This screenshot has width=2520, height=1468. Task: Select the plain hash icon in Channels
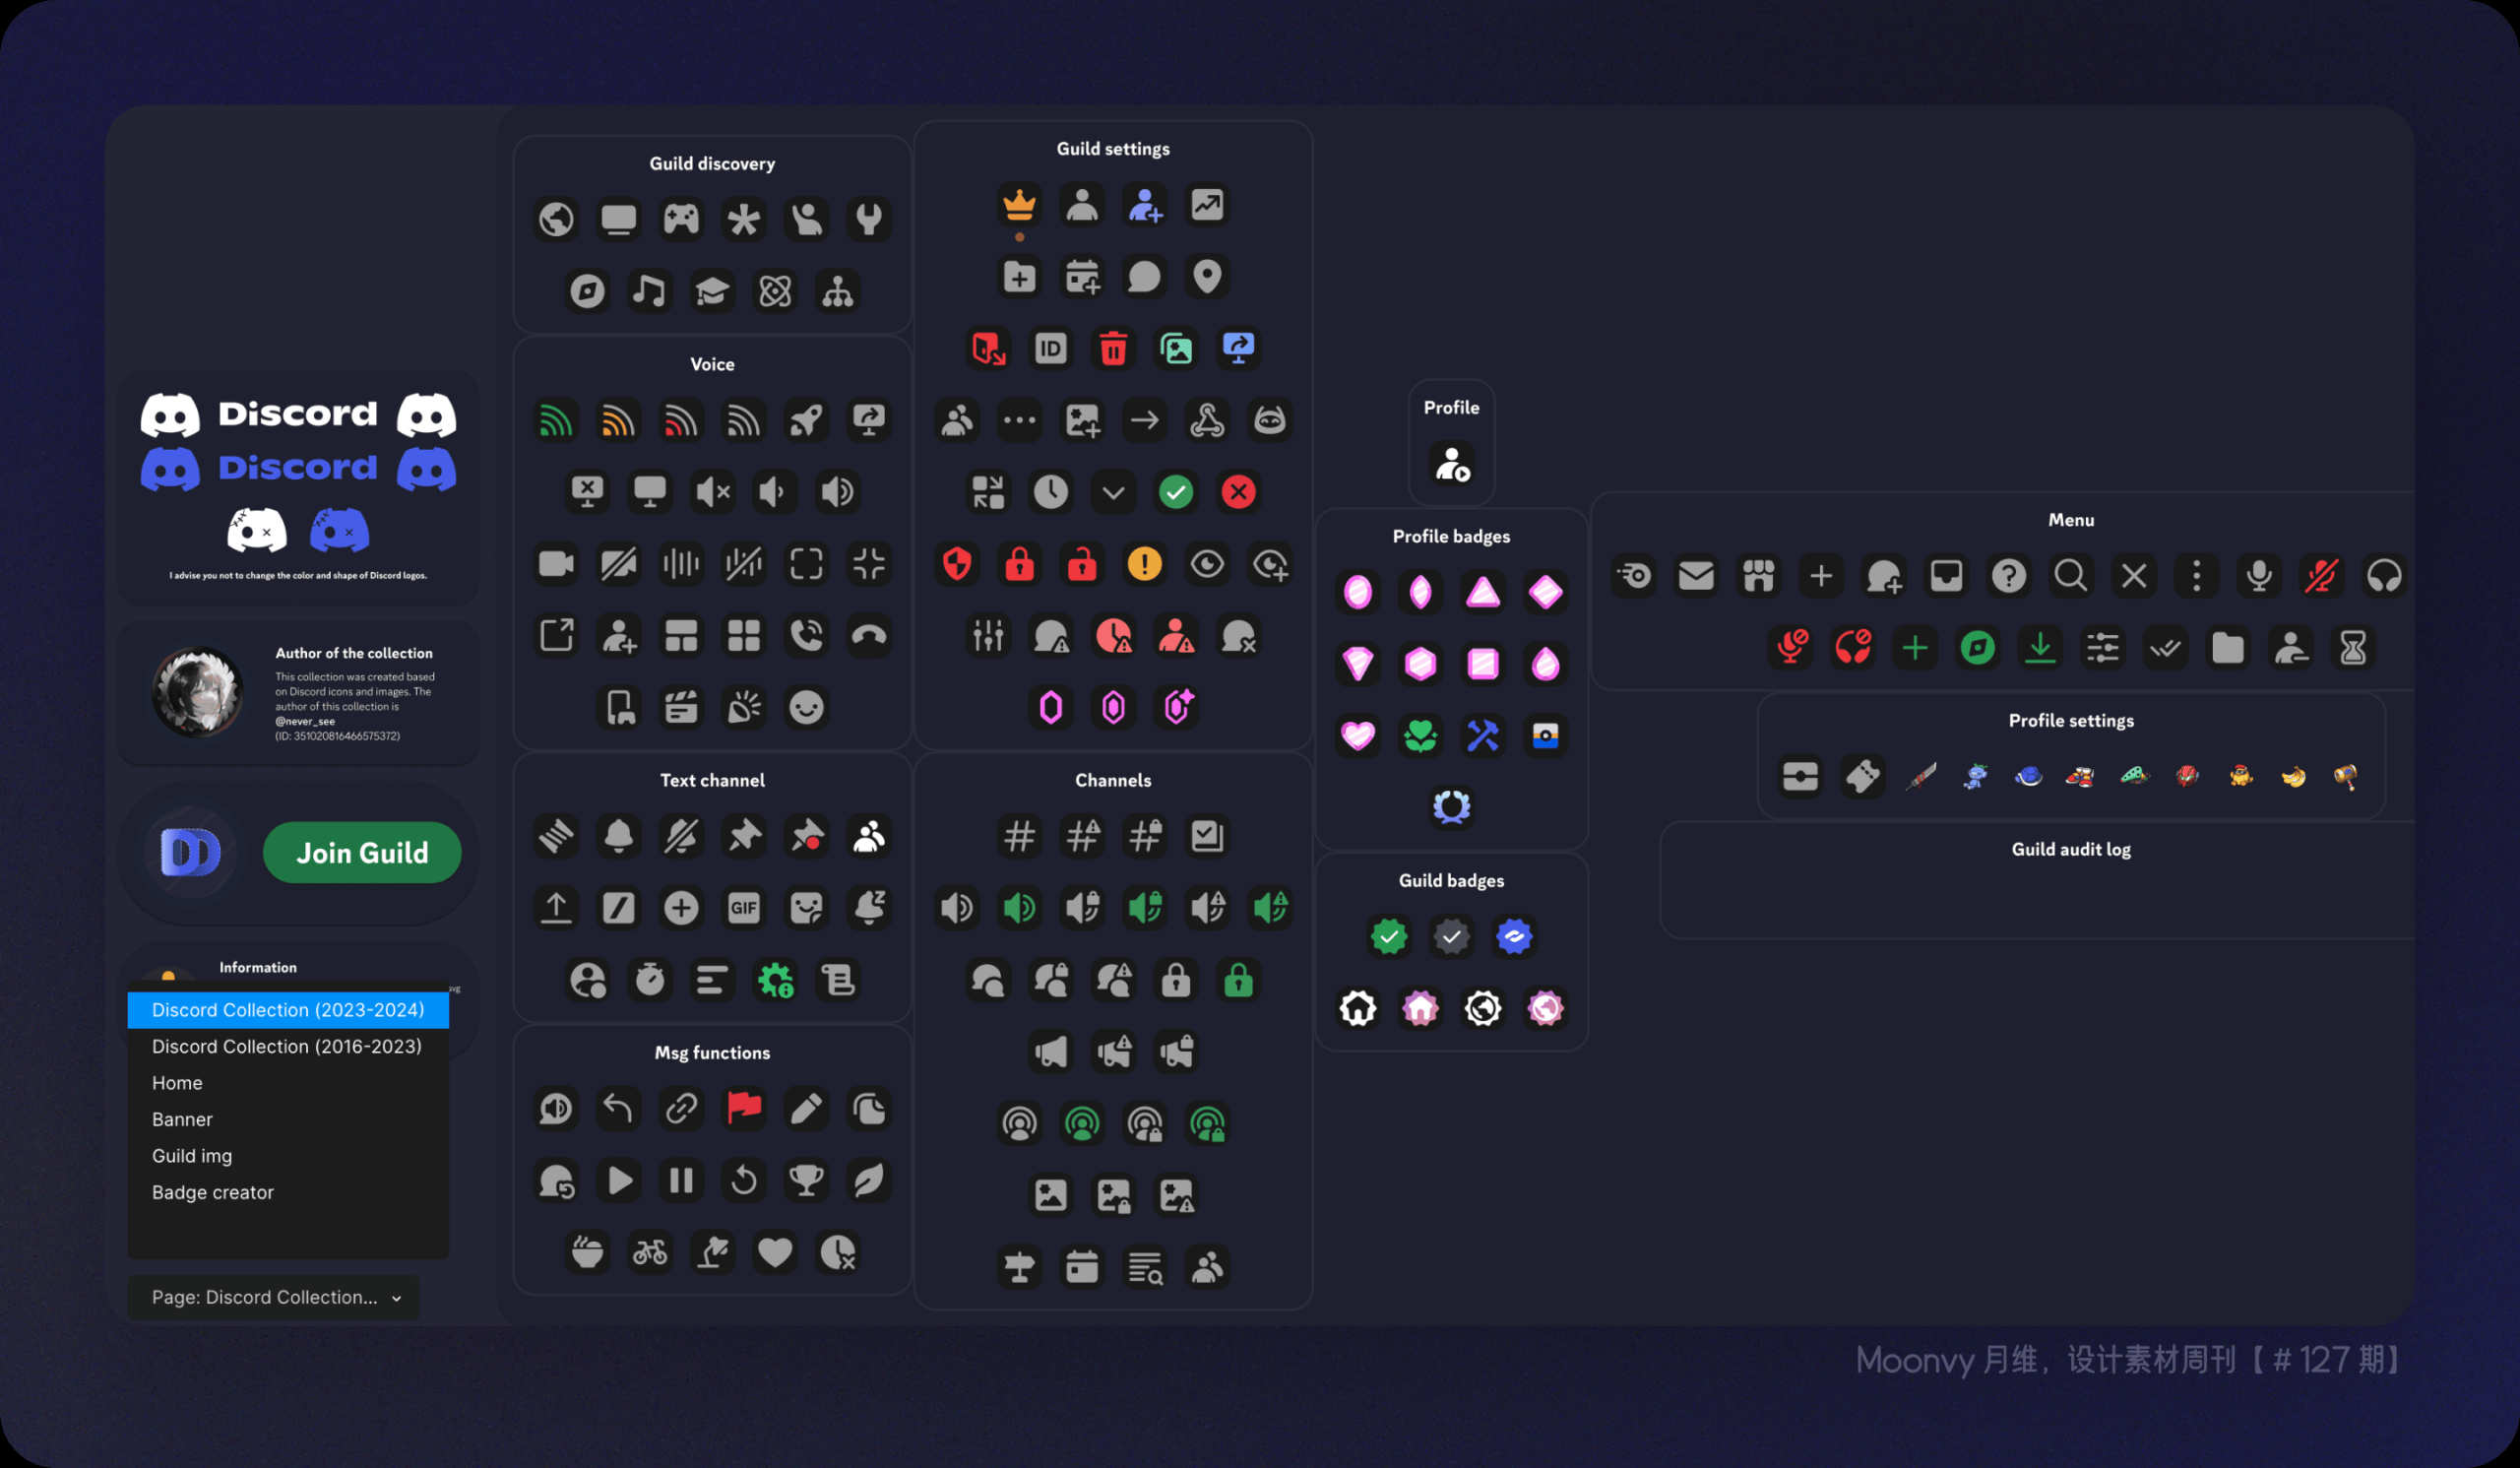(x=1019, y=836)
